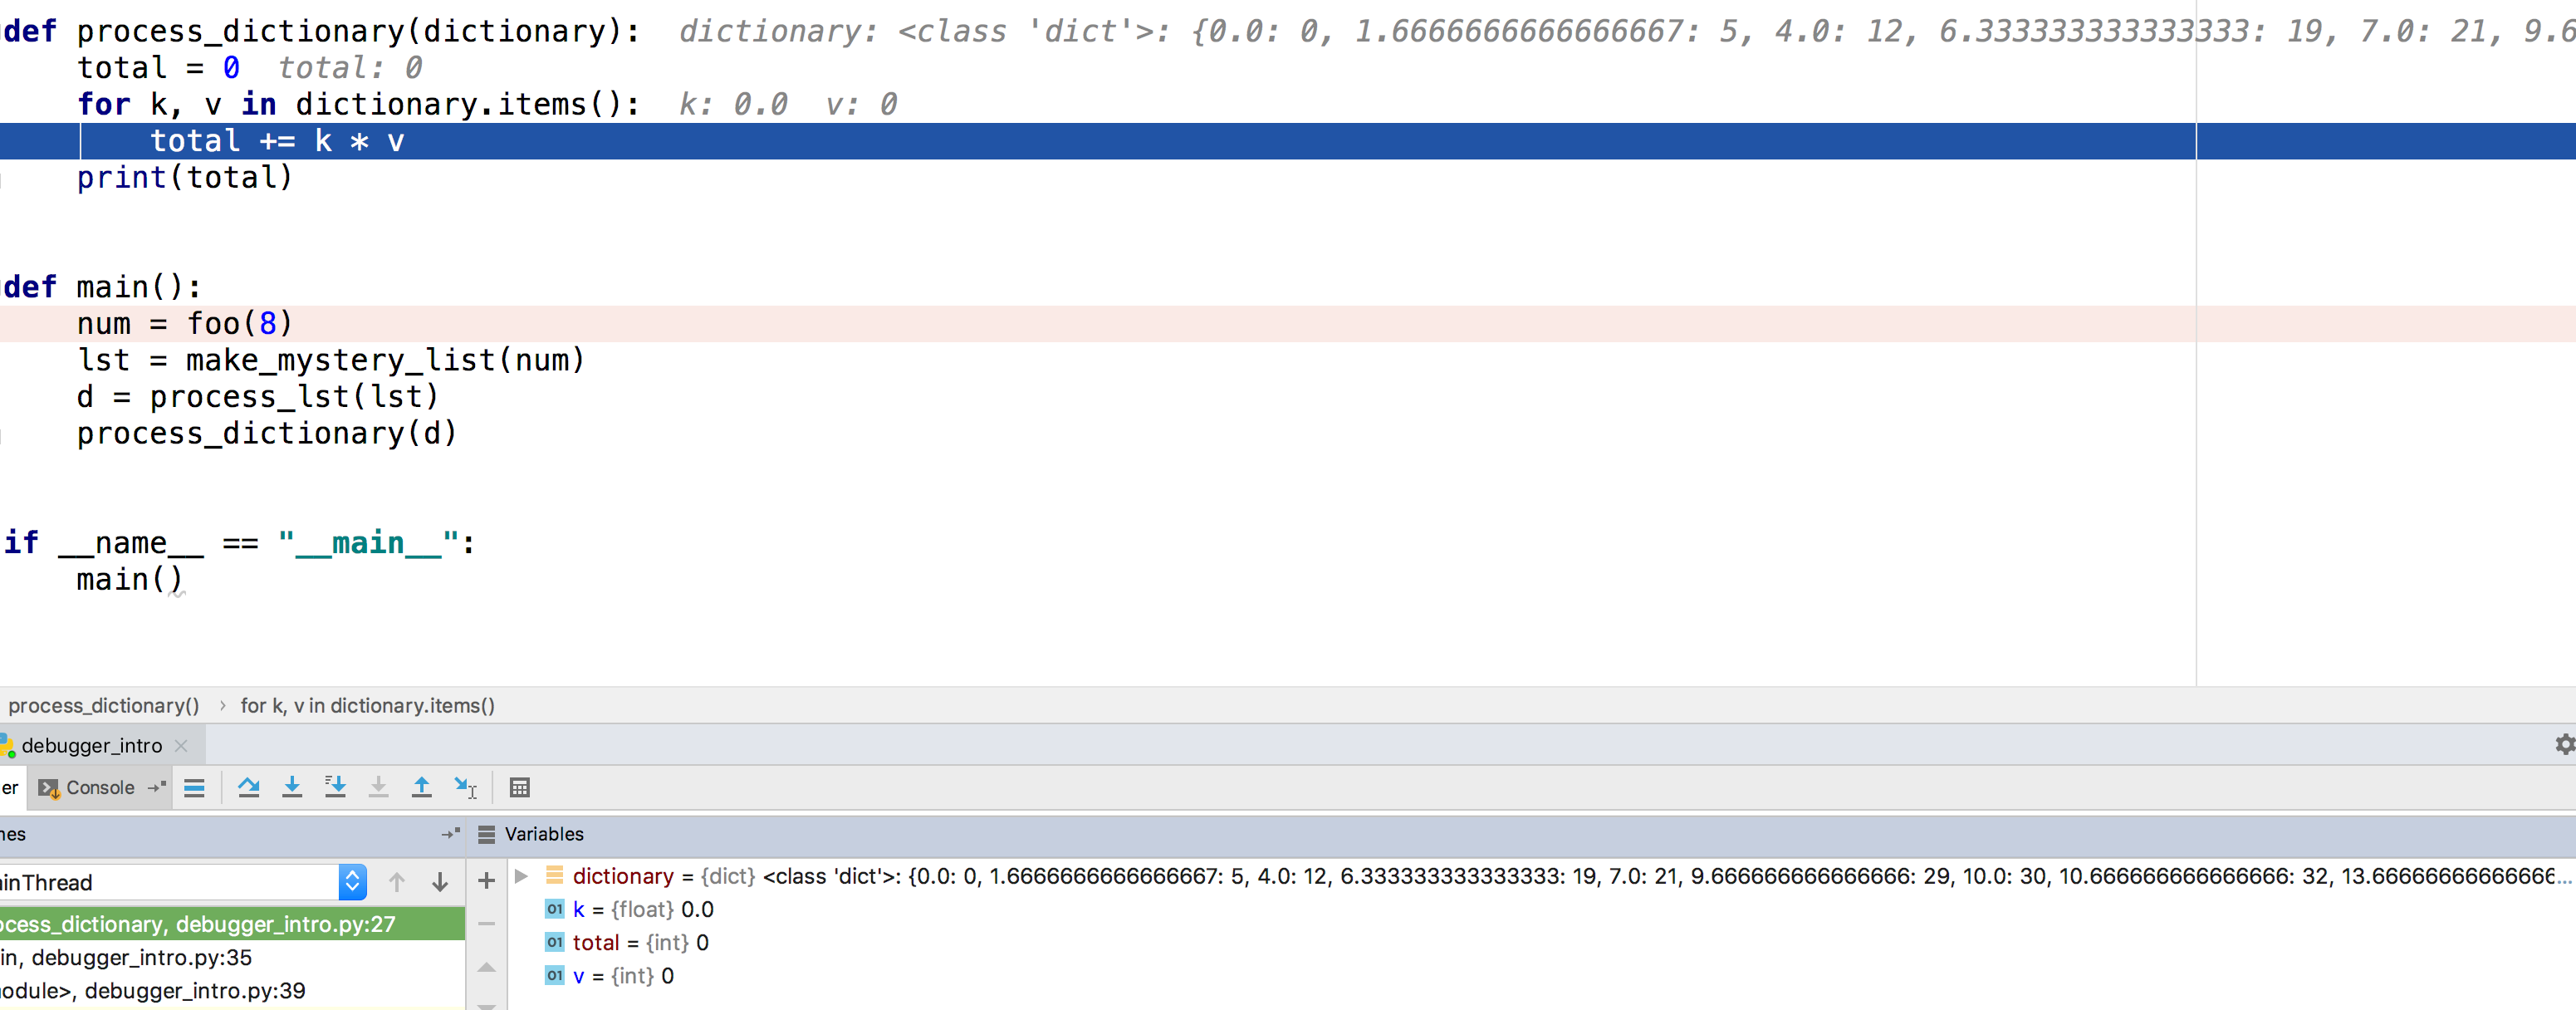Select the process_dictionary frame at line 27
The height and width of the screenshot is (1010, 2576).
[x=232, y=924]
